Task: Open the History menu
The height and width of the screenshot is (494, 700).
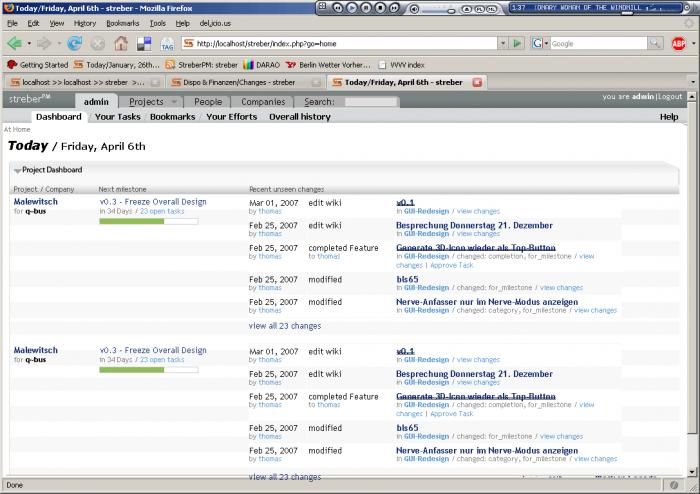Action: pyautogui.click(x=85, y=23)
